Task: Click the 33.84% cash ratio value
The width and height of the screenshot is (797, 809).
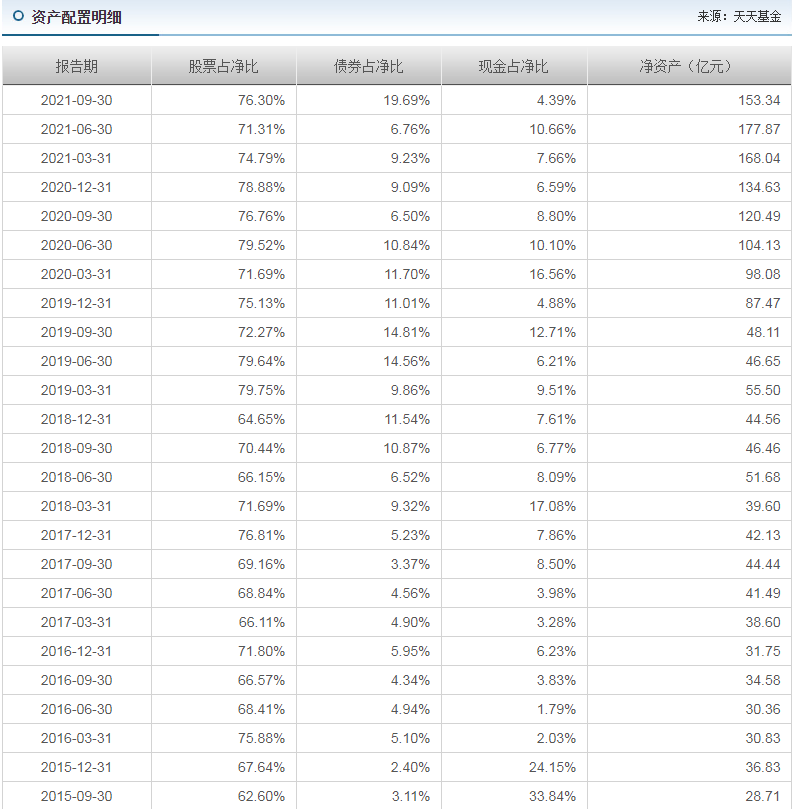Action: [552, 796]
